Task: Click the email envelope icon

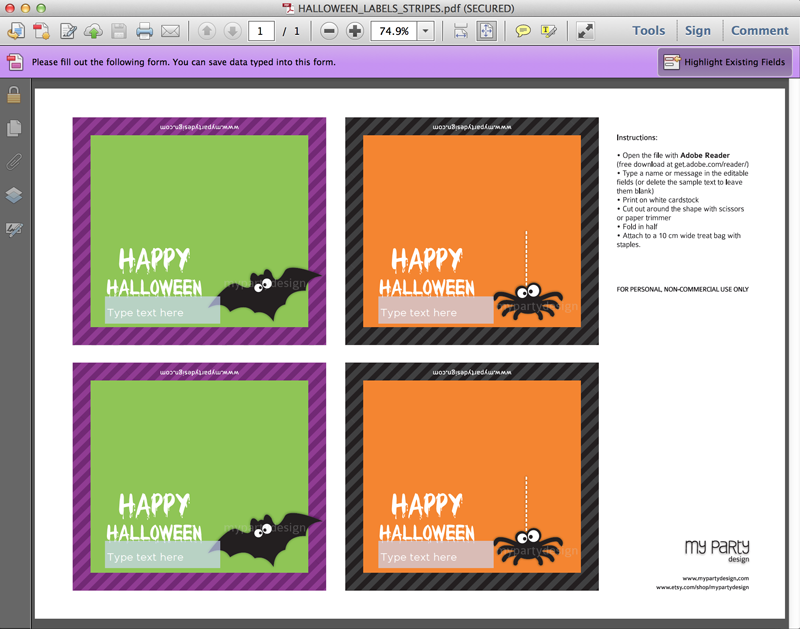Action: pyautogui.click(x=170, y=31)
